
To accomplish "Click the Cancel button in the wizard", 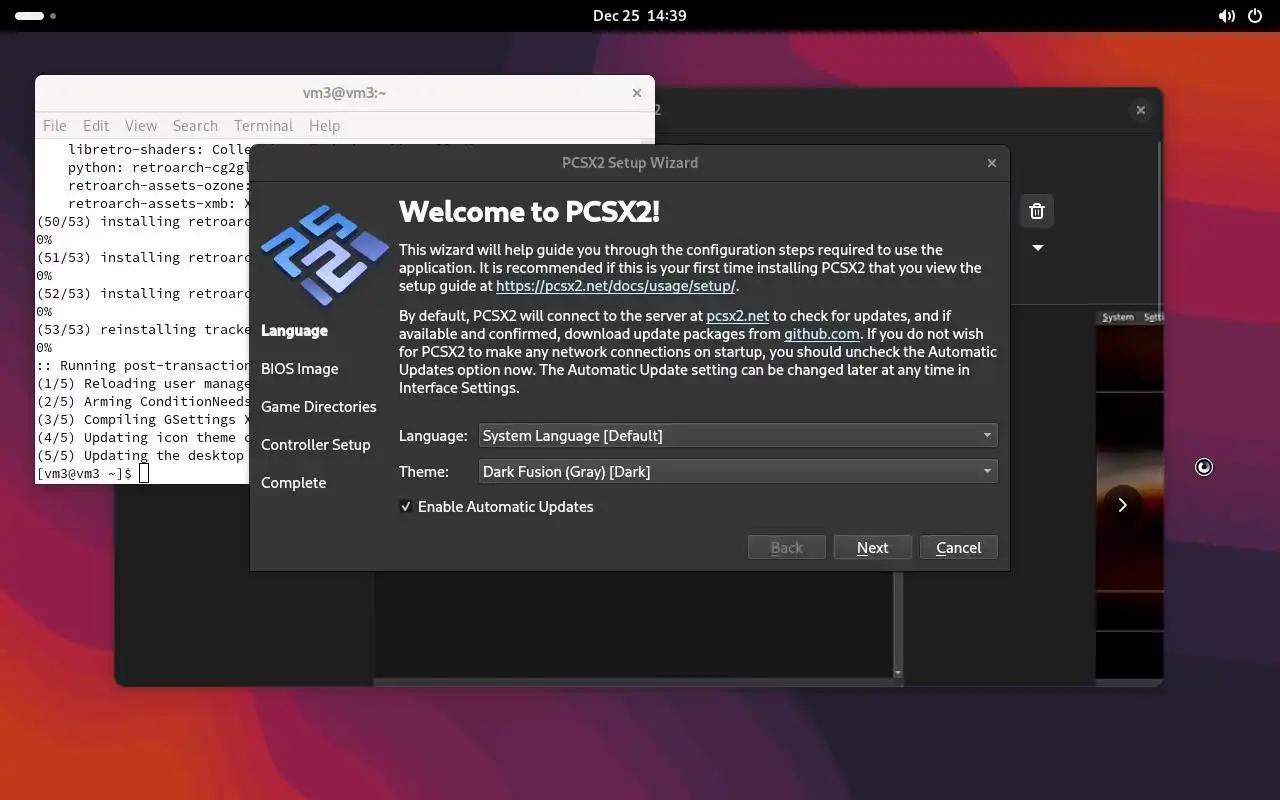I will point(958,548).
